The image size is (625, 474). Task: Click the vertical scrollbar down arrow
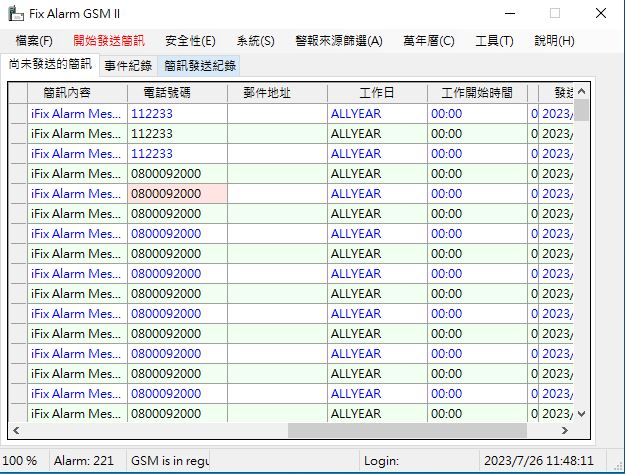581,413
